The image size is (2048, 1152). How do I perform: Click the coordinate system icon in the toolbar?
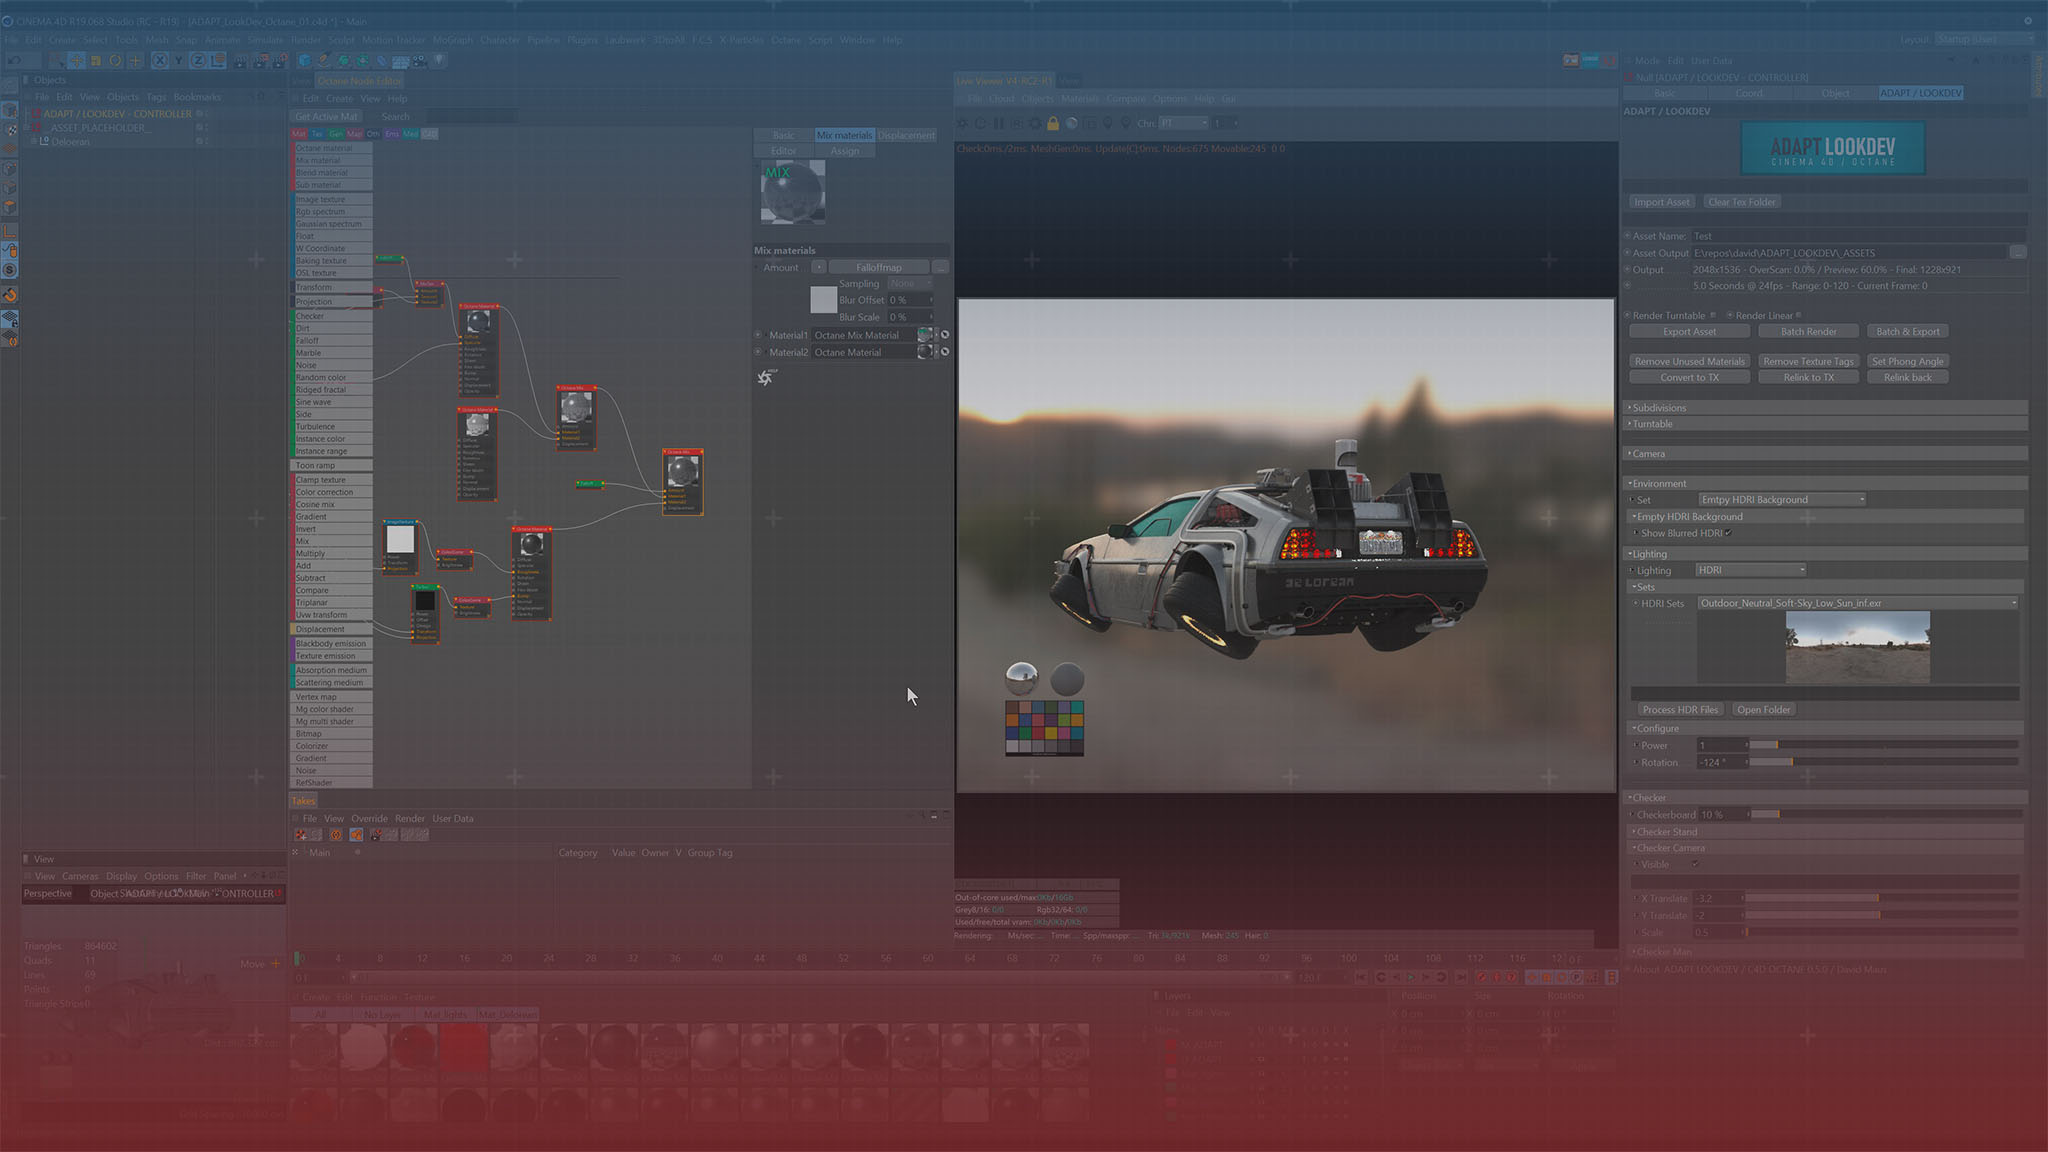point(218,60)
